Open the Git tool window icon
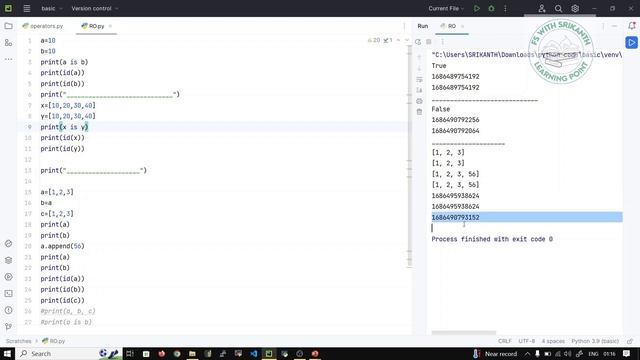This screenshot has width=640, height=360. [x=8, y=327]
